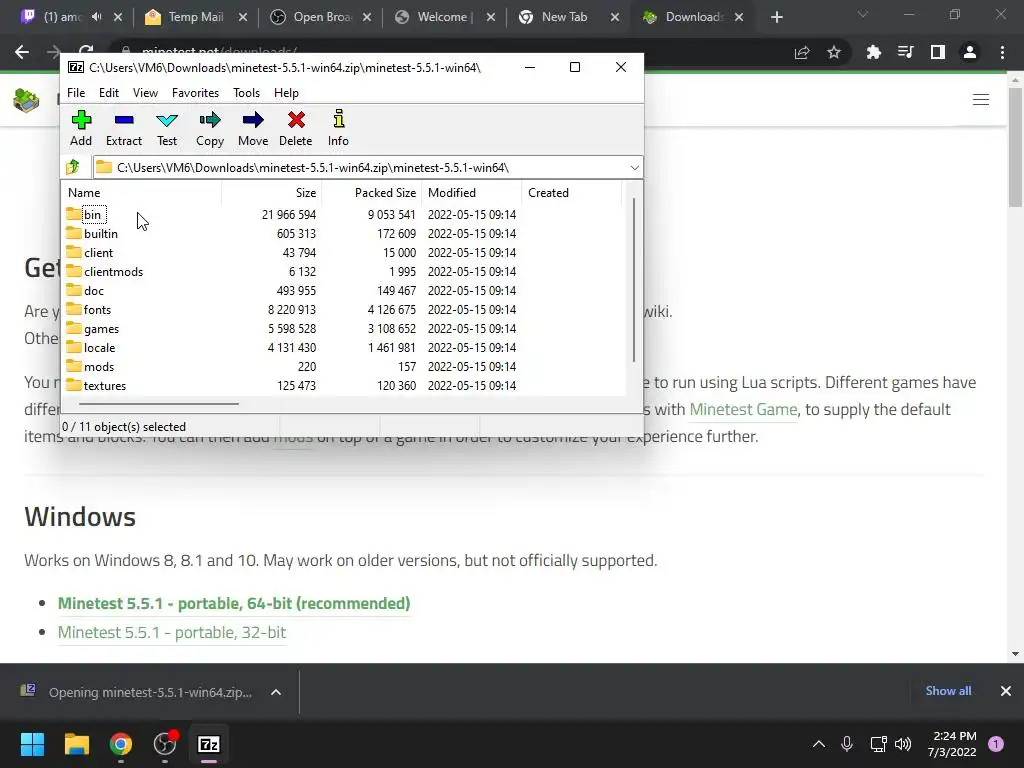Open Chrome tab search dropdown
This screenshot has height=768, width=1024.
(863, 14)
